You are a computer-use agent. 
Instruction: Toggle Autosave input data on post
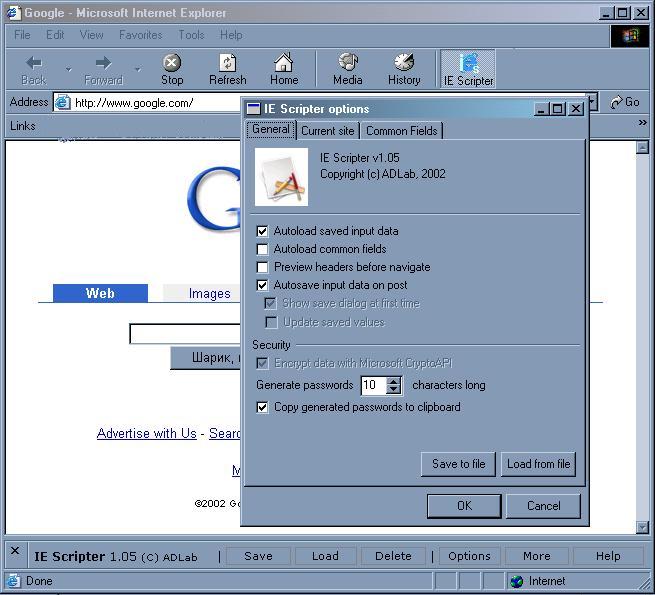[x=262, y=285]
